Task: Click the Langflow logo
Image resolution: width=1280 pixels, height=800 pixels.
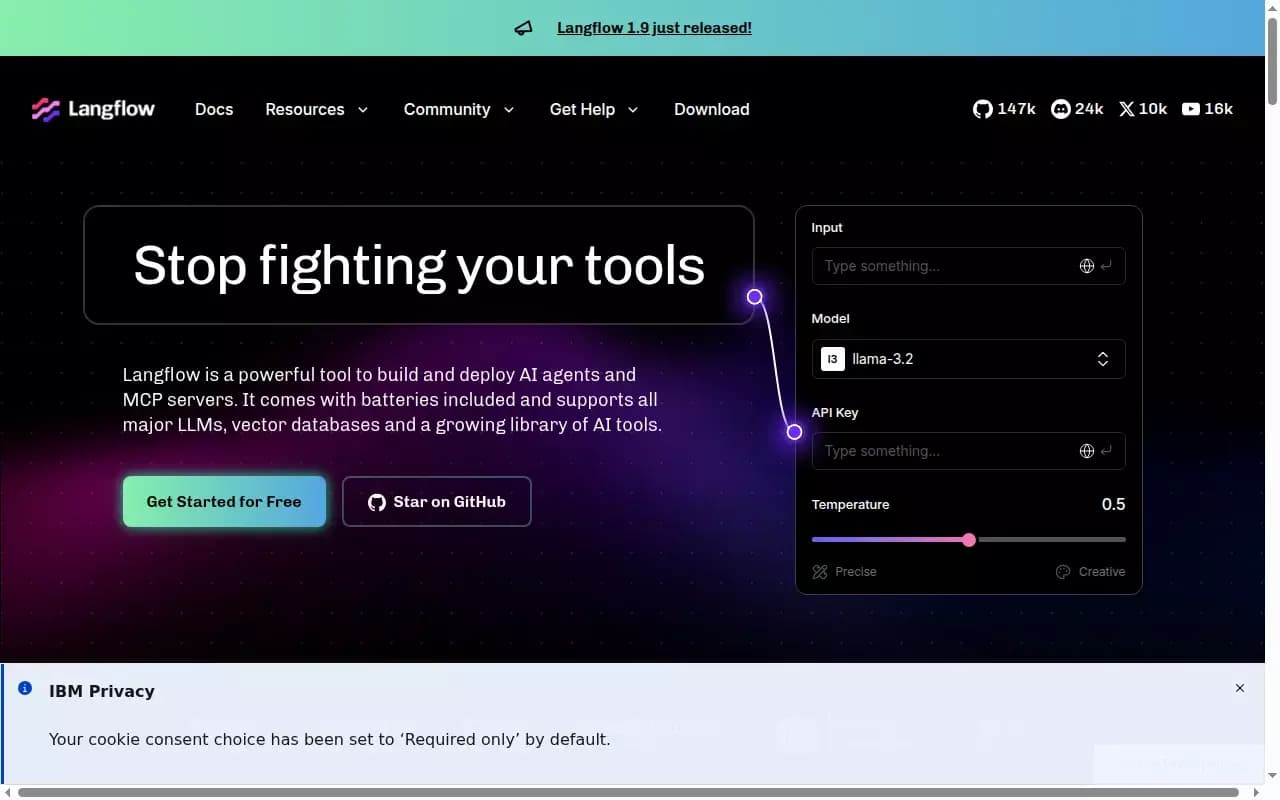Action: pos(93,109)
